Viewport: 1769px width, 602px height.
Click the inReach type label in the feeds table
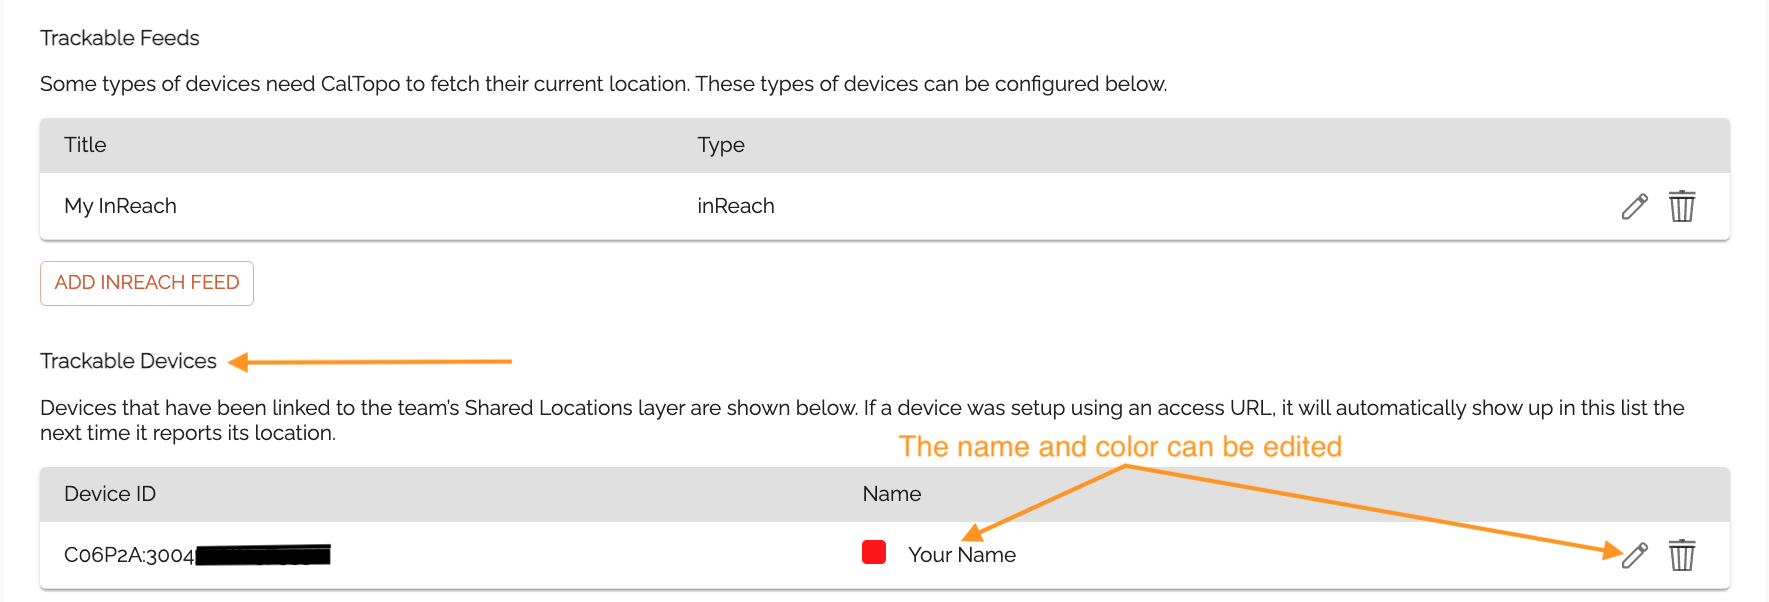click(736, 206)
